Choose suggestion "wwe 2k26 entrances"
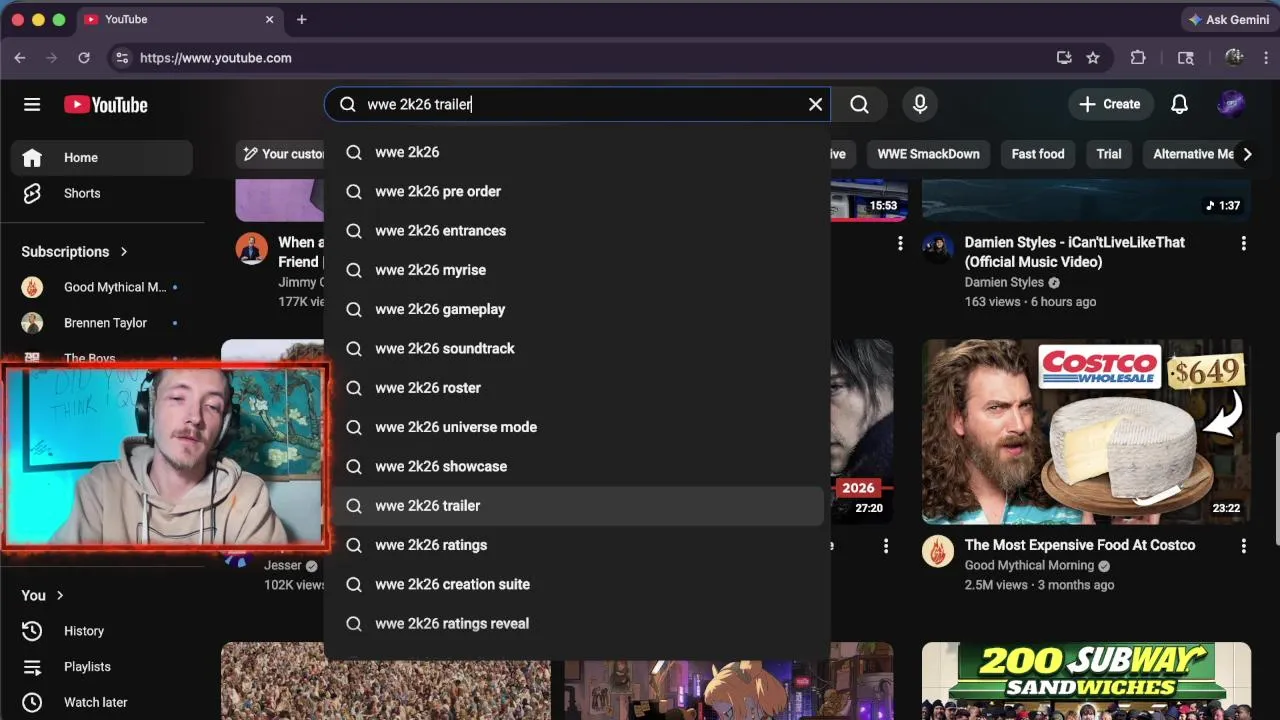Image resolution: width=1280 pixels, height=720 pixels. pos(578,230)
